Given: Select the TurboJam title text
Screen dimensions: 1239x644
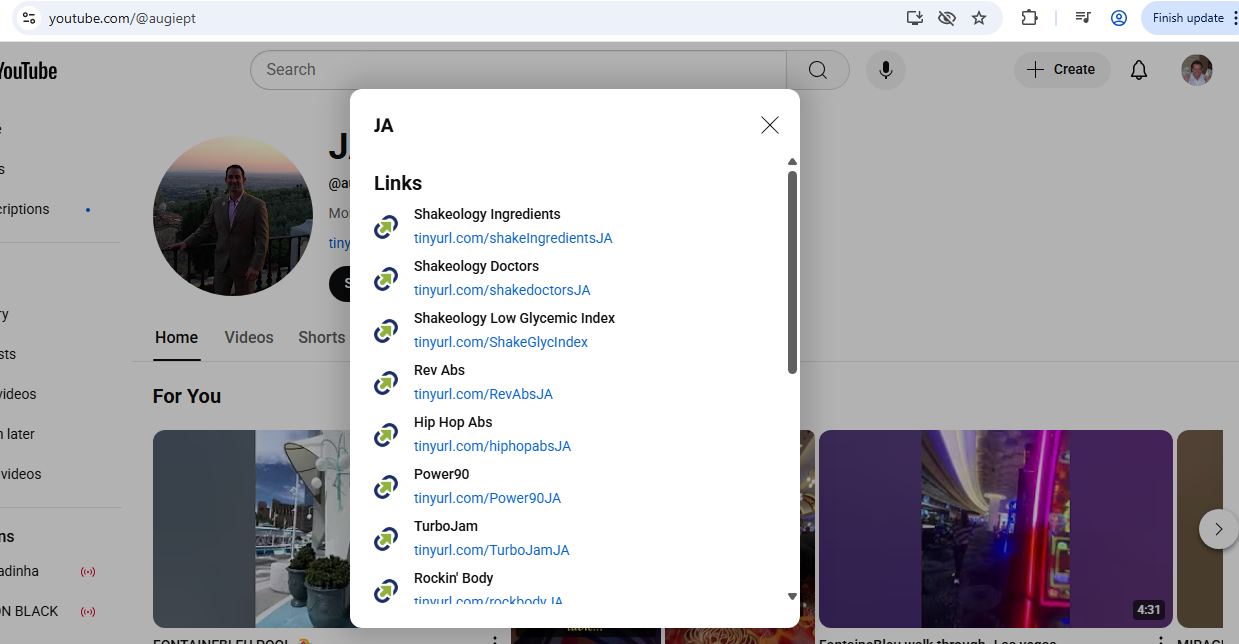Looking at the screenshot, I should pyautogui.click(x=446, y=526).
